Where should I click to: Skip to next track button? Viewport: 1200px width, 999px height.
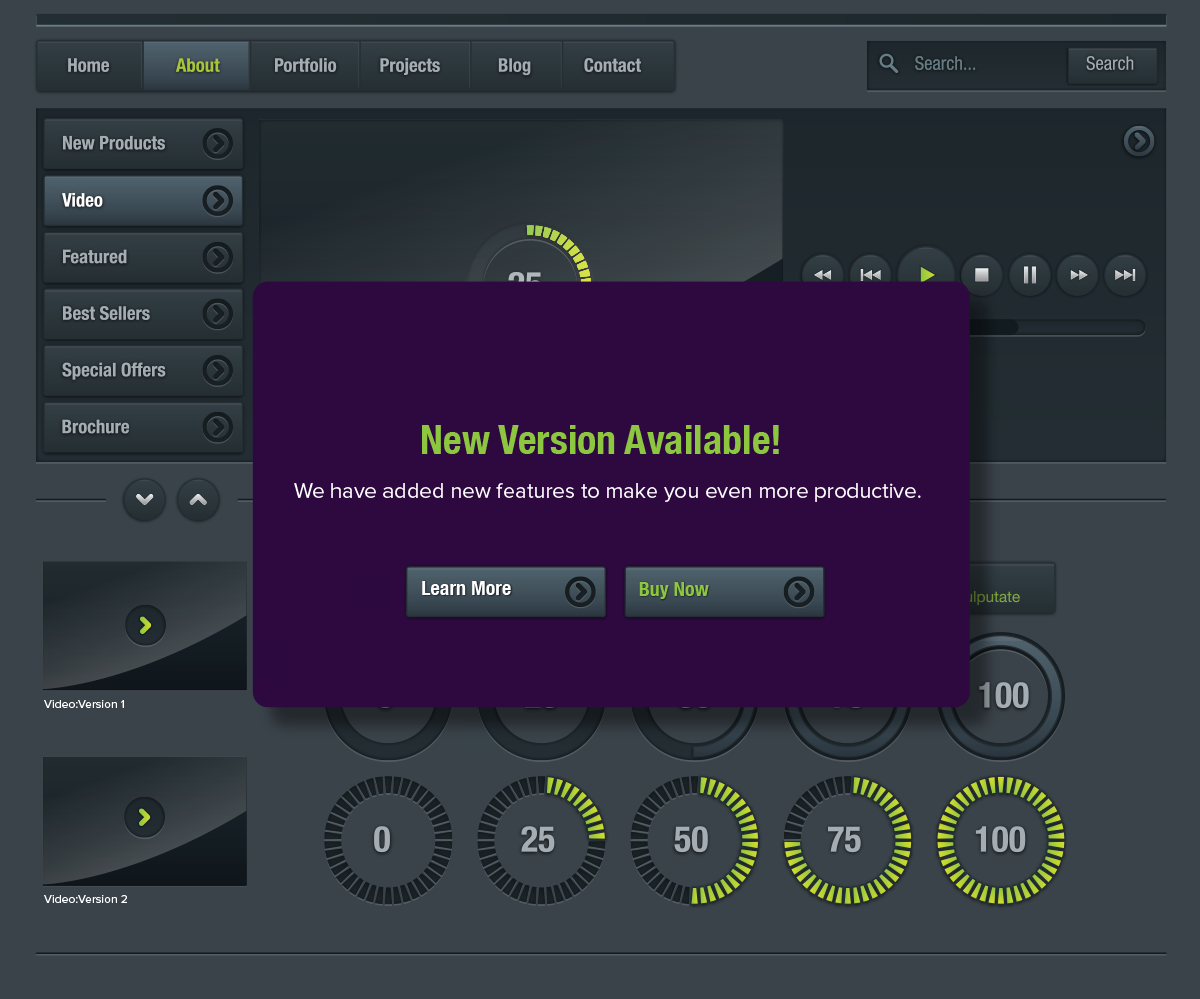click(1125, 275)
